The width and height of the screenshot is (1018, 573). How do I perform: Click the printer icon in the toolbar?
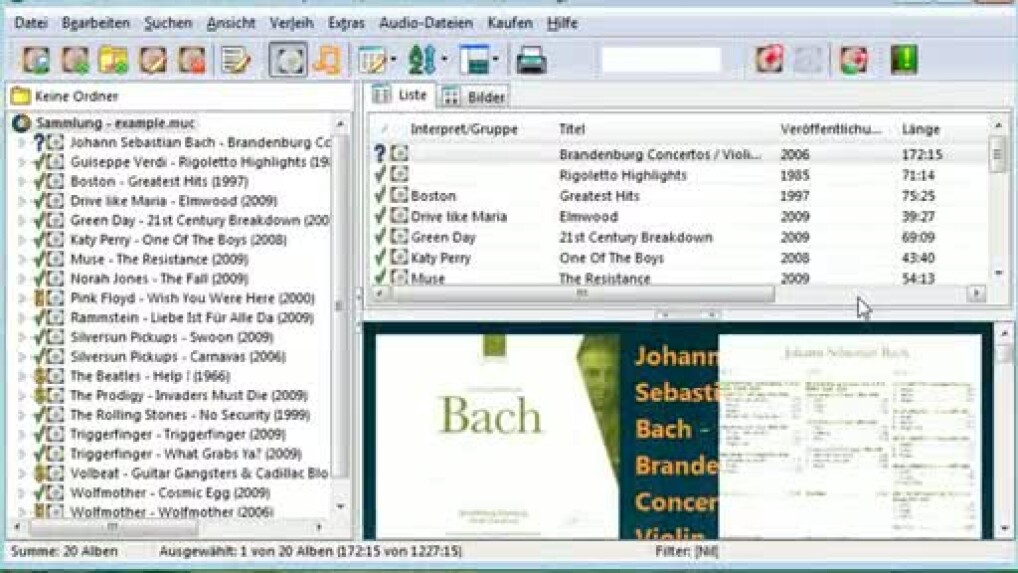[531, 60]
